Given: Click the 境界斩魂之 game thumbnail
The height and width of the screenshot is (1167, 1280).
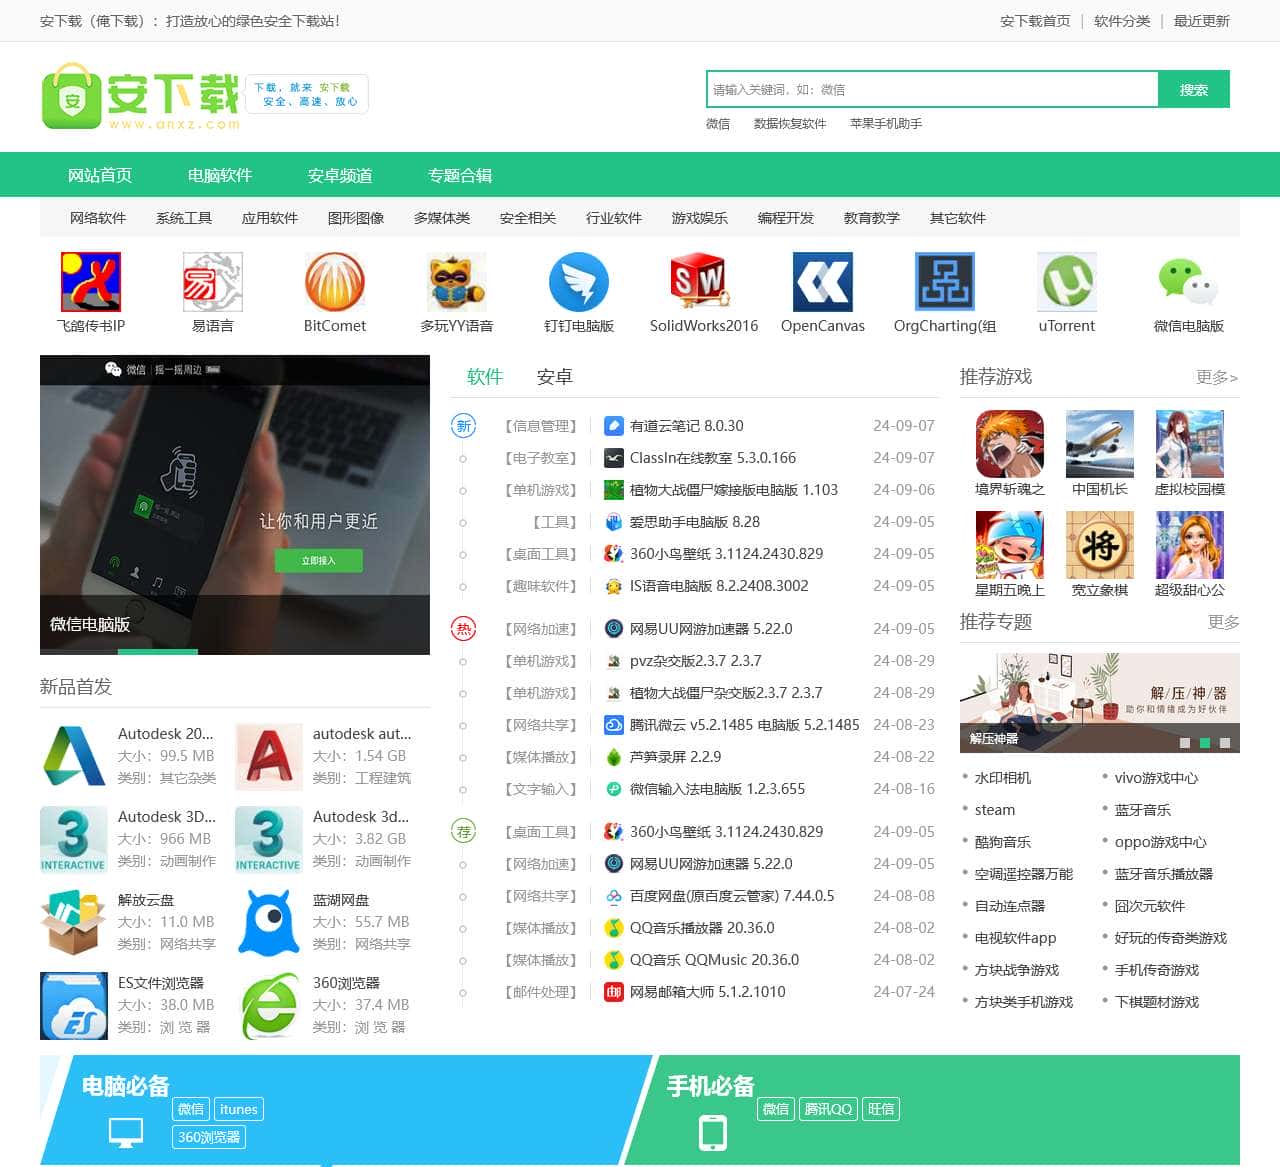Looking at the screenshot, I should (x=1010, y=444).
